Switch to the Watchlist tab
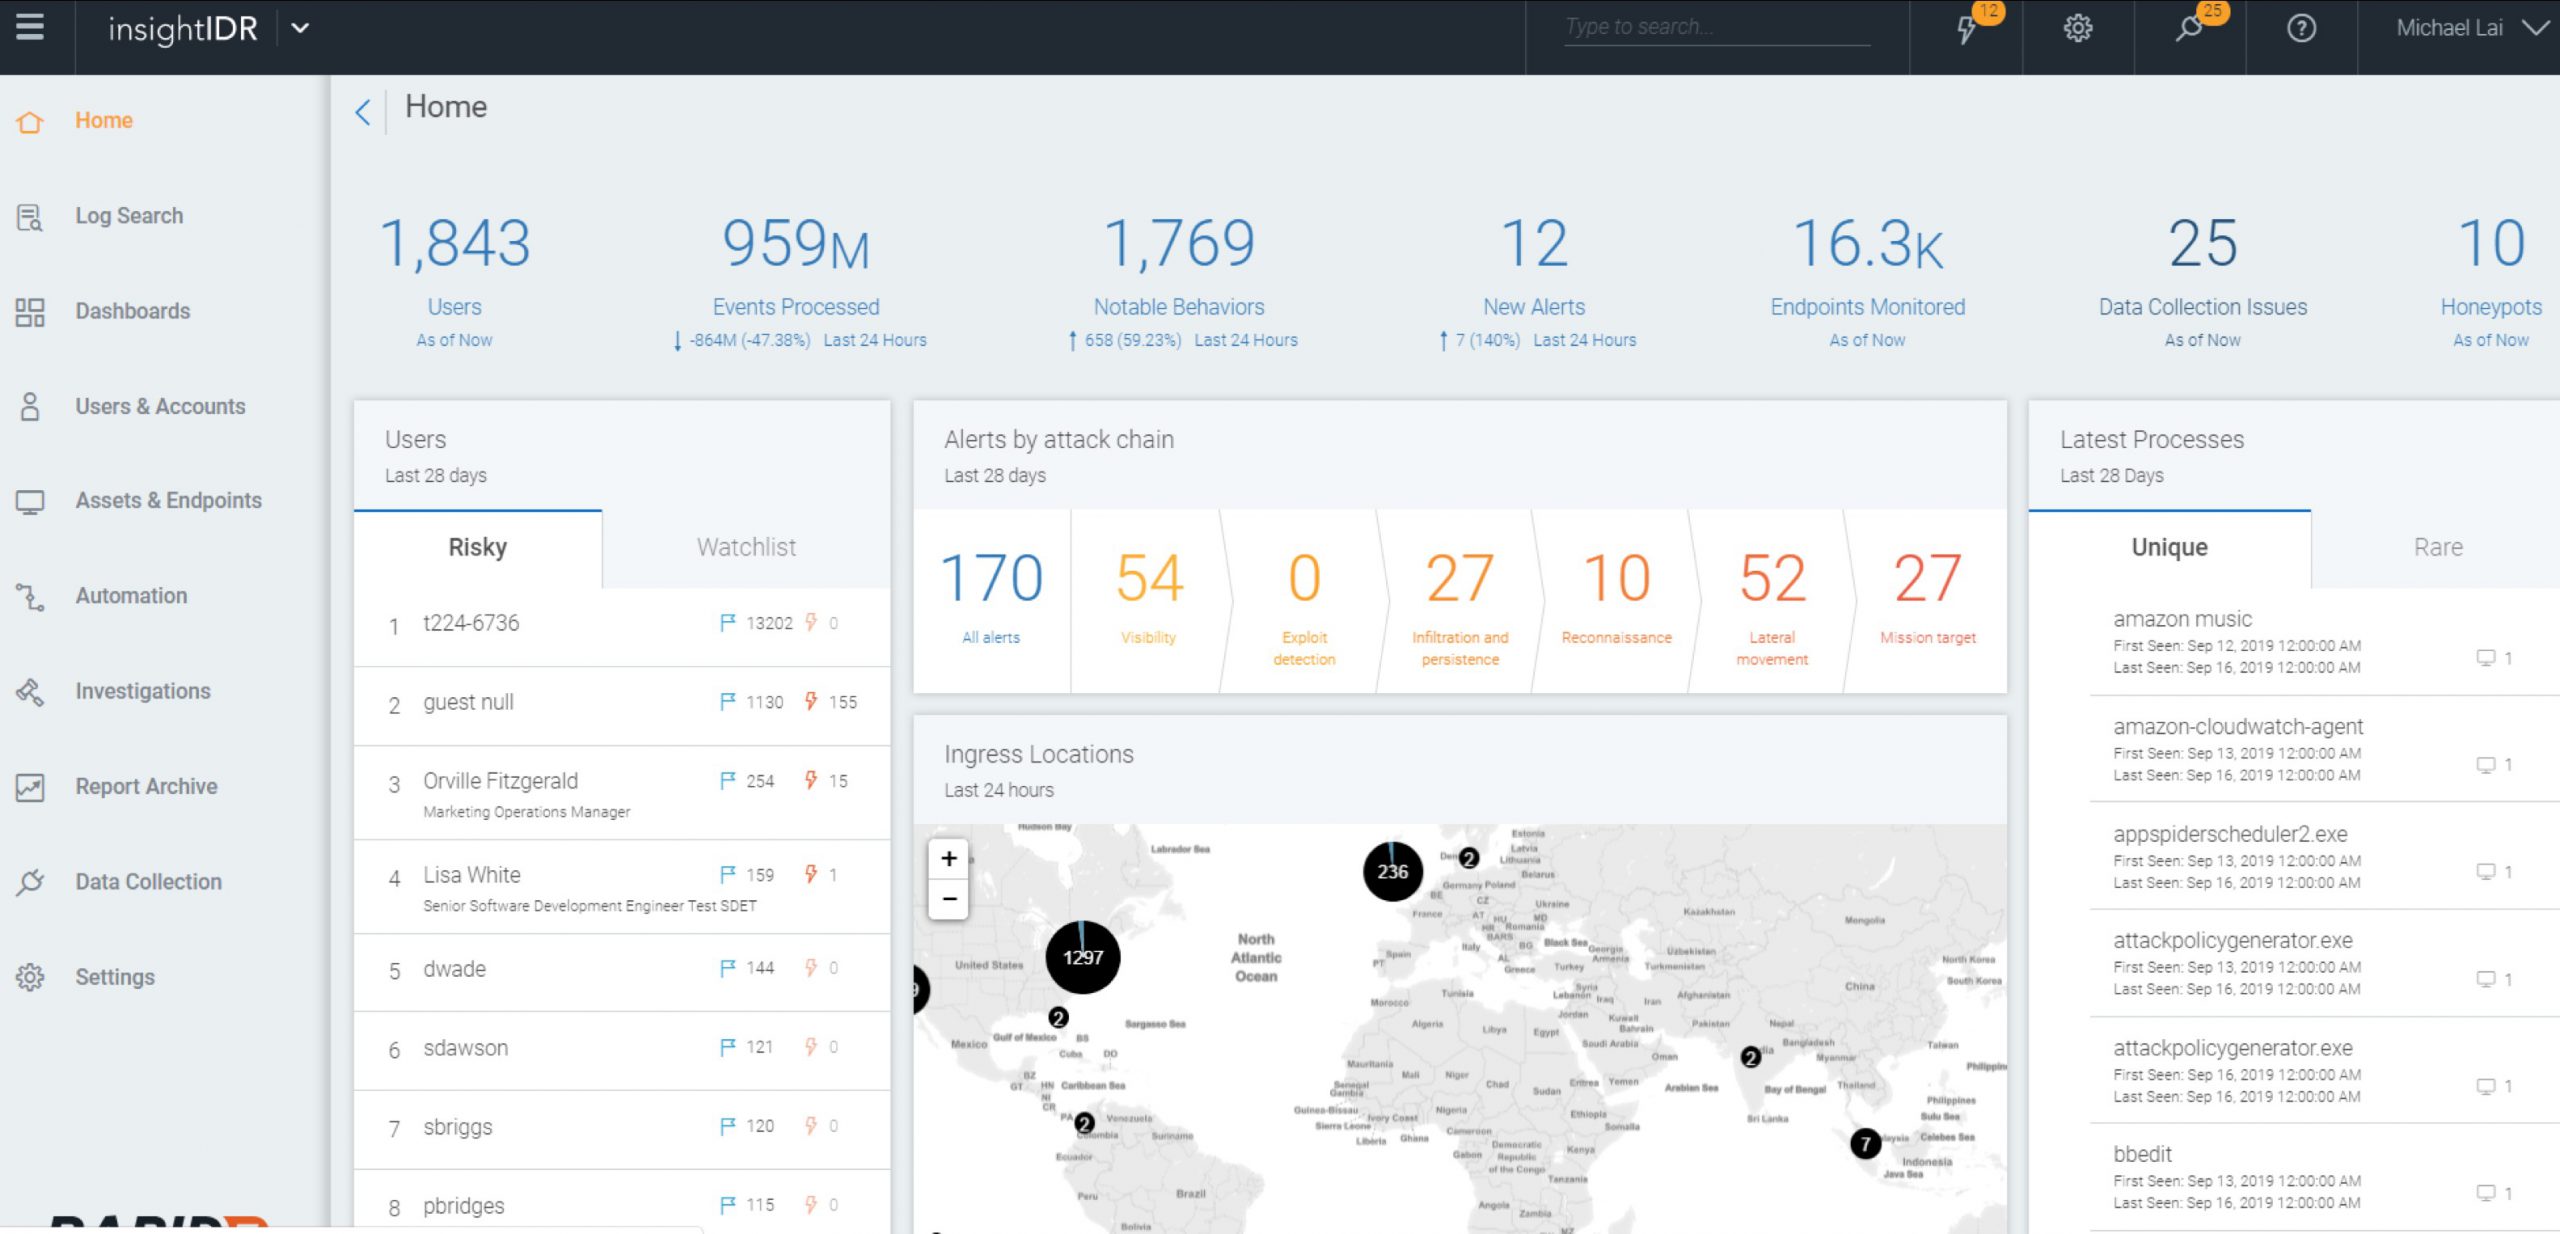Viewport: 2560px width, 1234px height. 746,547
